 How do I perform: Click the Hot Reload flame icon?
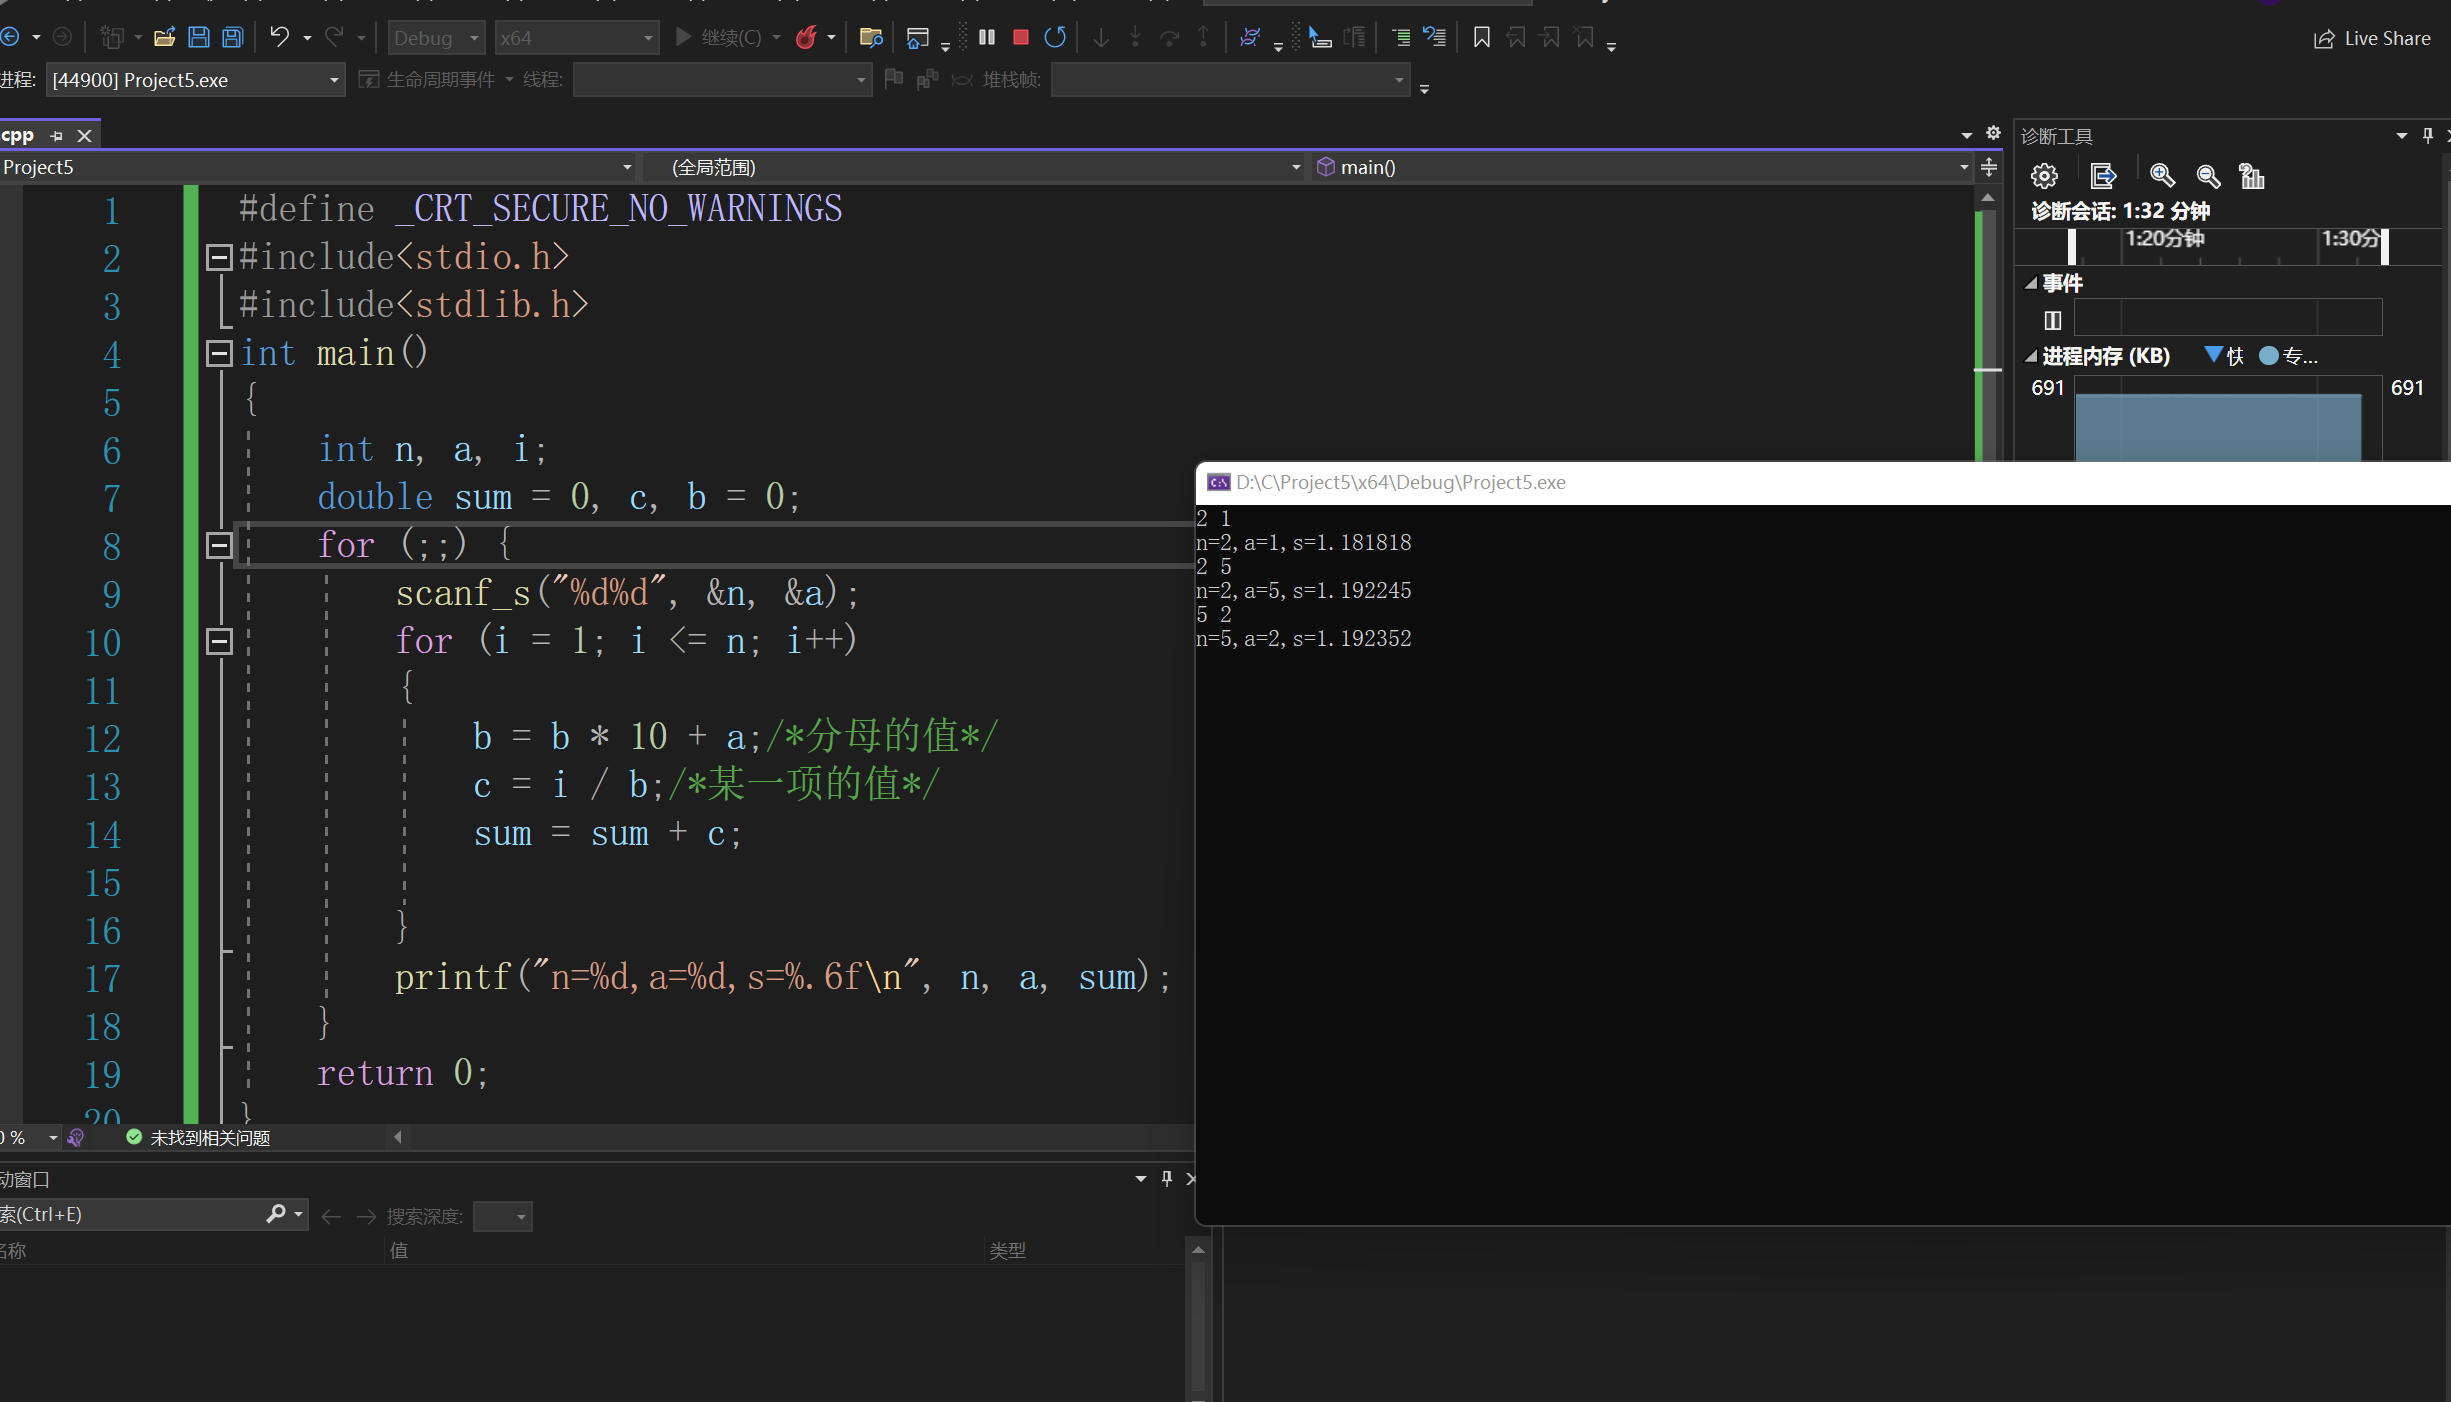[x=806, y=38]
